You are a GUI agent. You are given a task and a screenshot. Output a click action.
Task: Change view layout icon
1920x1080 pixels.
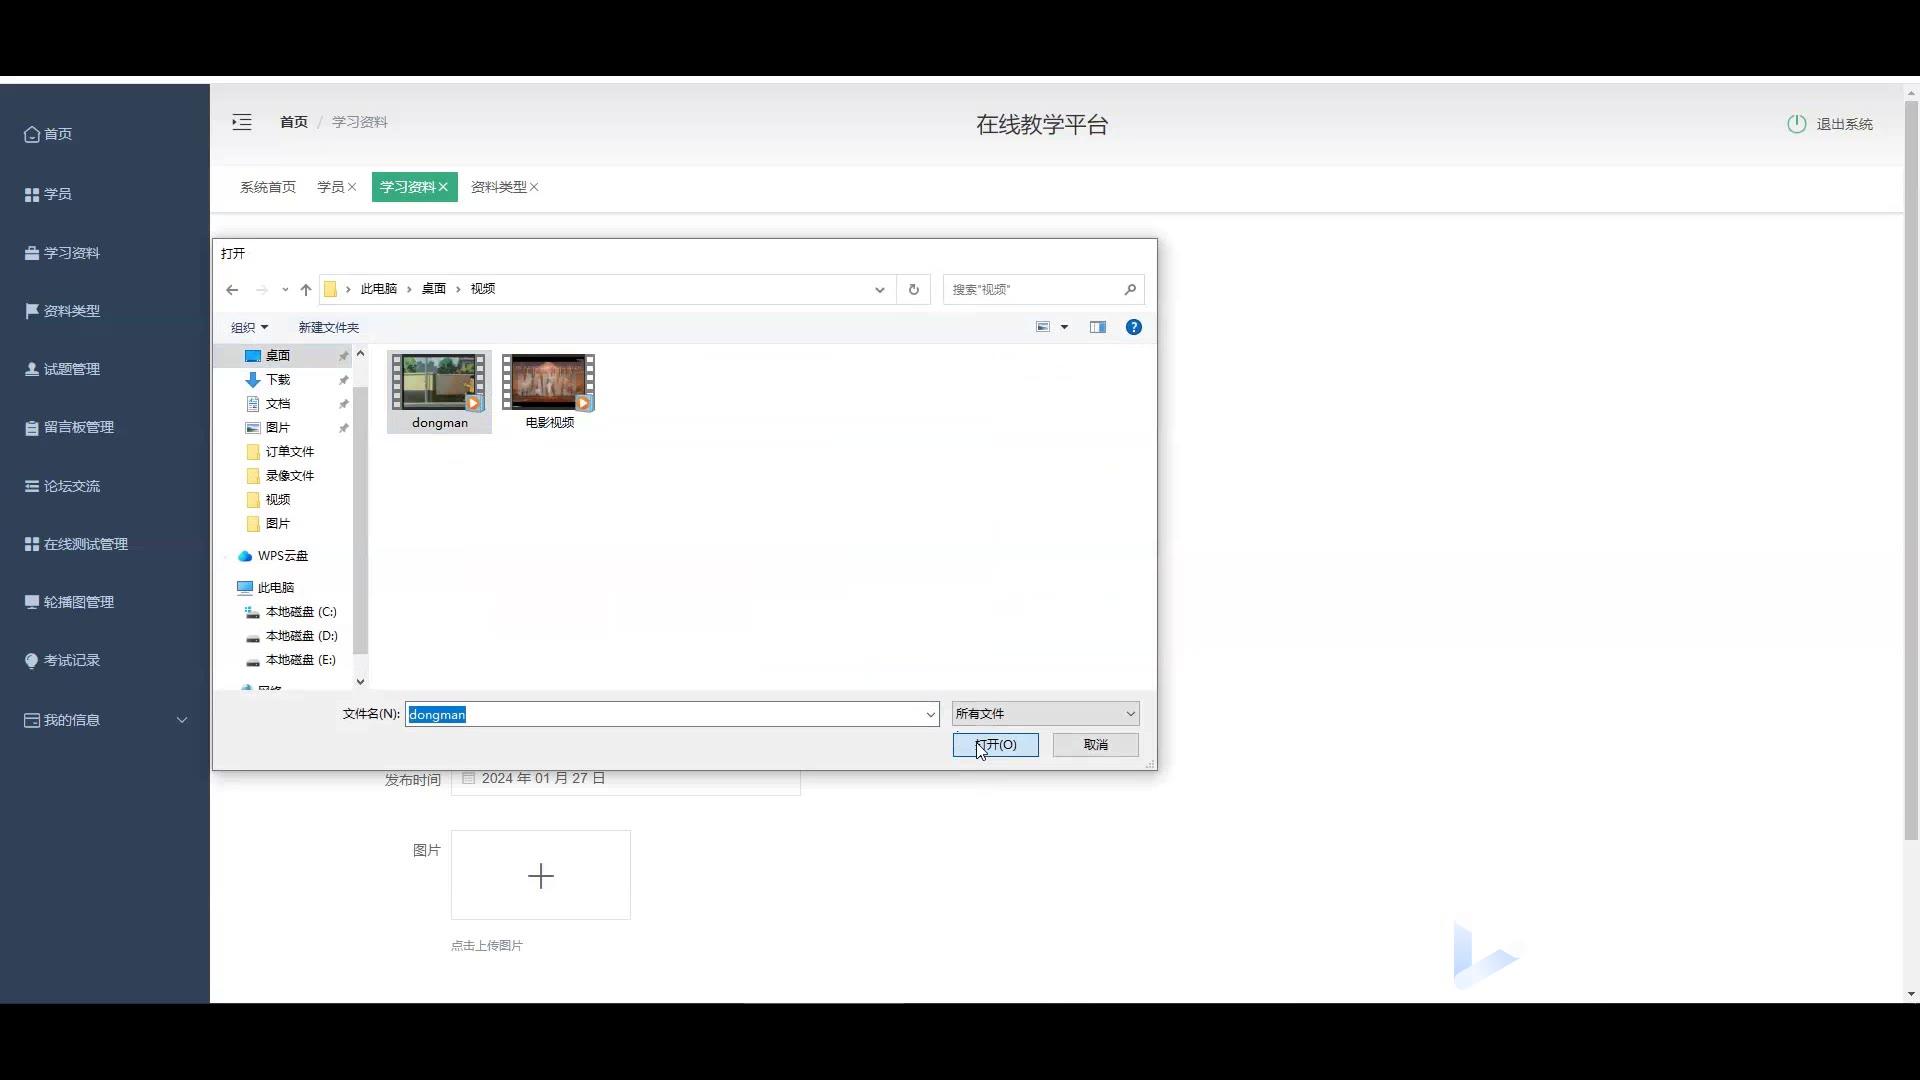1043,327
